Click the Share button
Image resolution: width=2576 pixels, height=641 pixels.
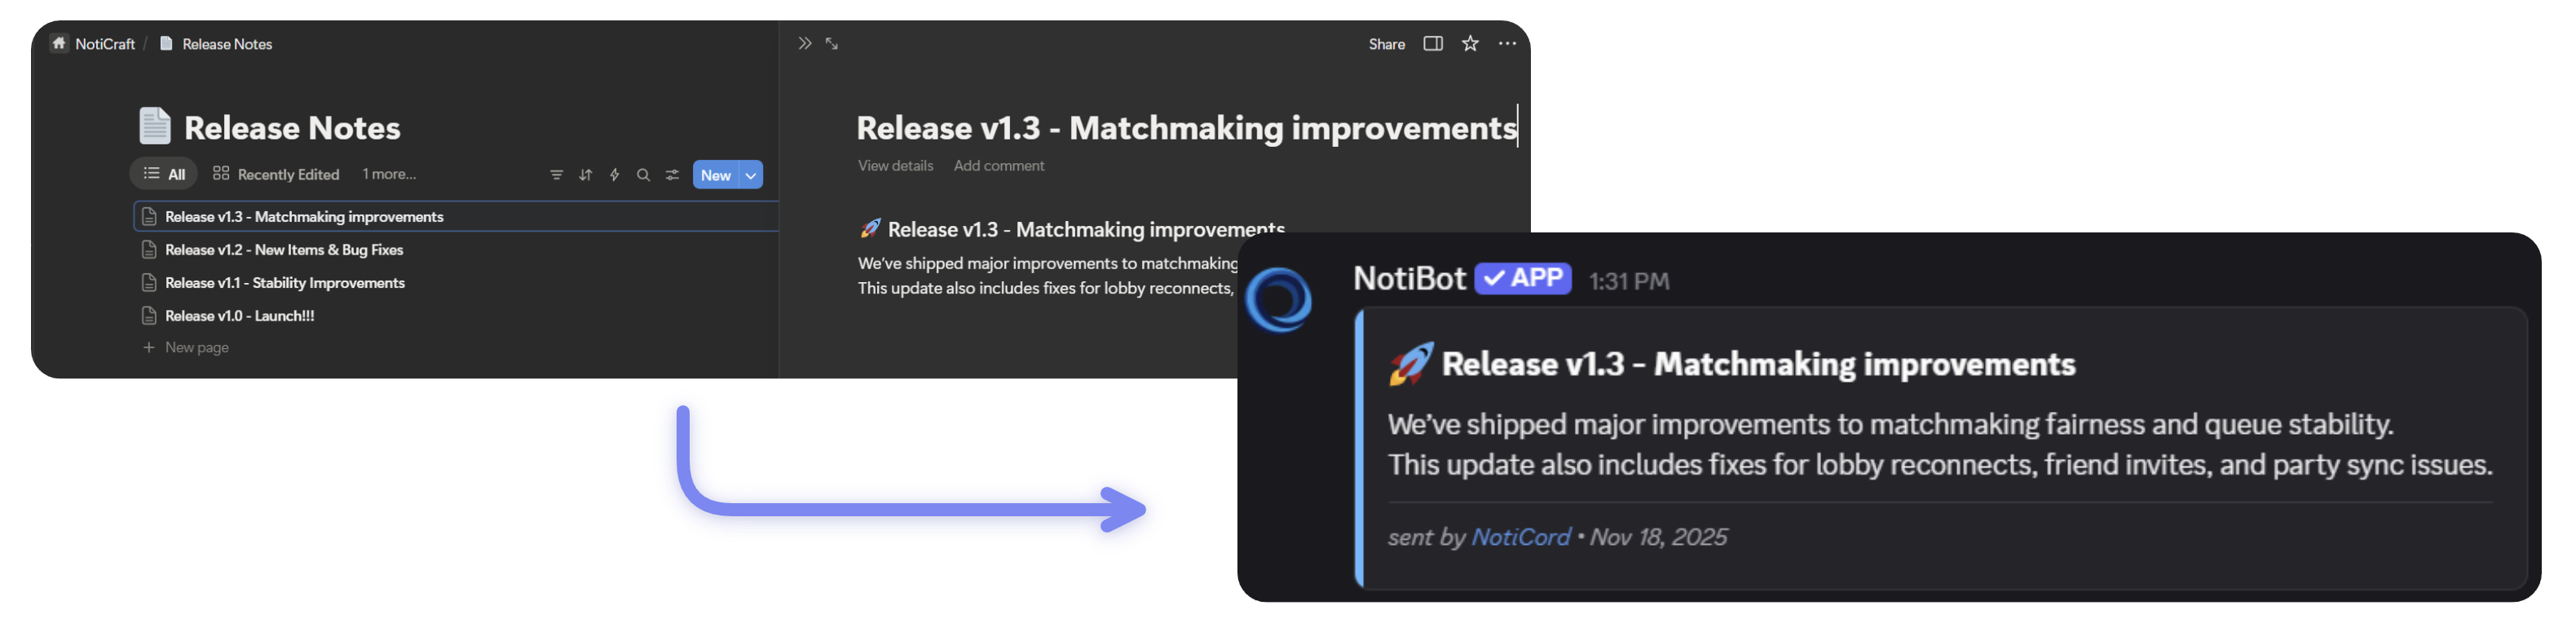point(1386,44)
